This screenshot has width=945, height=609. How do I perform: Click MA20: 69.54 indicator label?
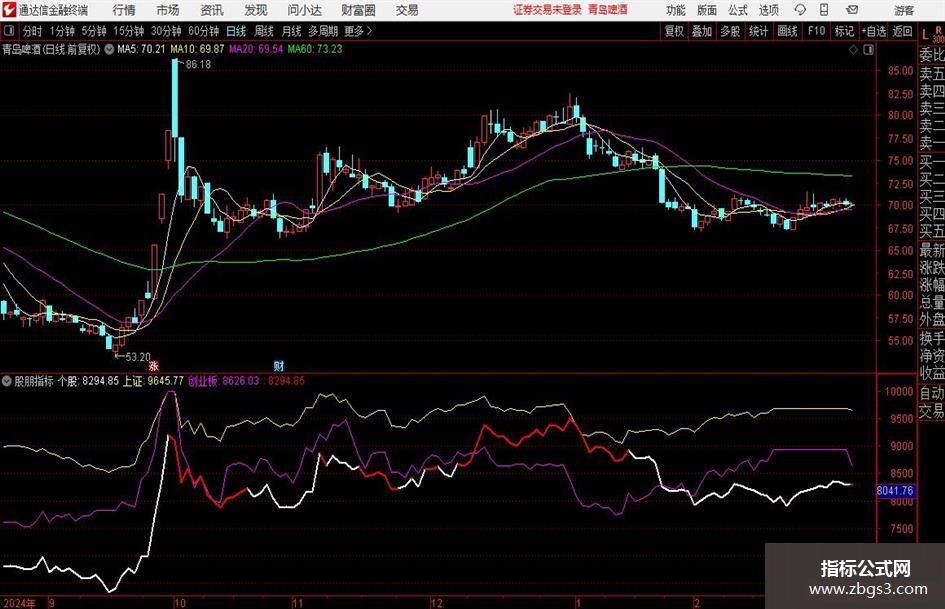click(x=256, y=49)
